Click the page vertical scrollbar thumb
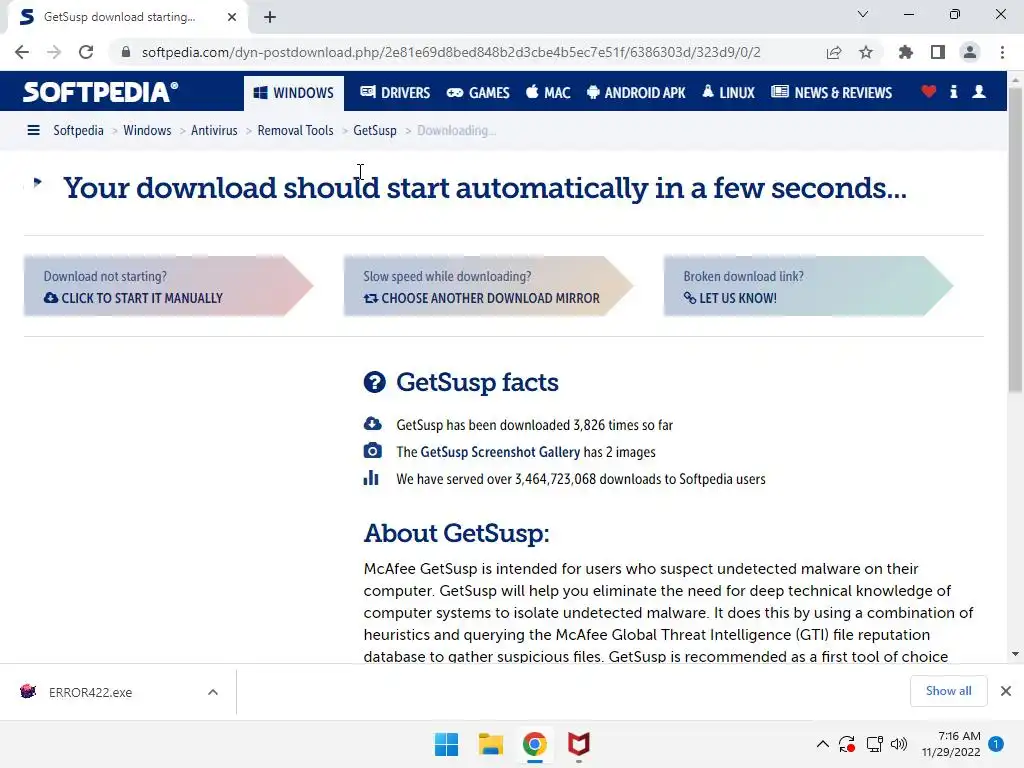The height and width of the screenshot is (768, 1024). tap(1015, 240)
